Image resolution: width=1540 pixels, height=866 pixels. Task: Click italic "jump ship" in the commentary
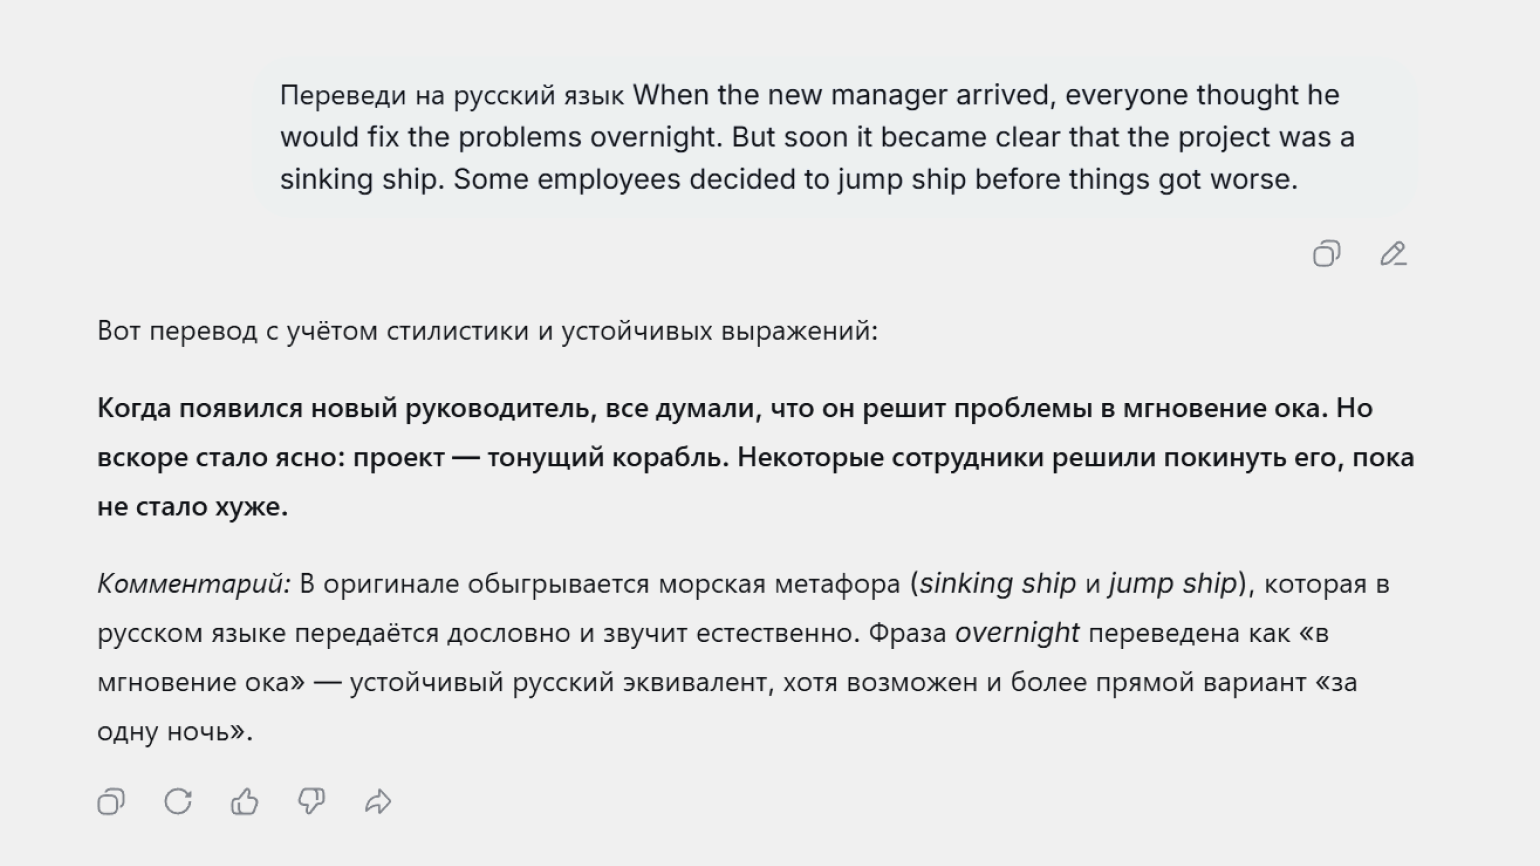pyautogui.click(x=1173, y=584)
